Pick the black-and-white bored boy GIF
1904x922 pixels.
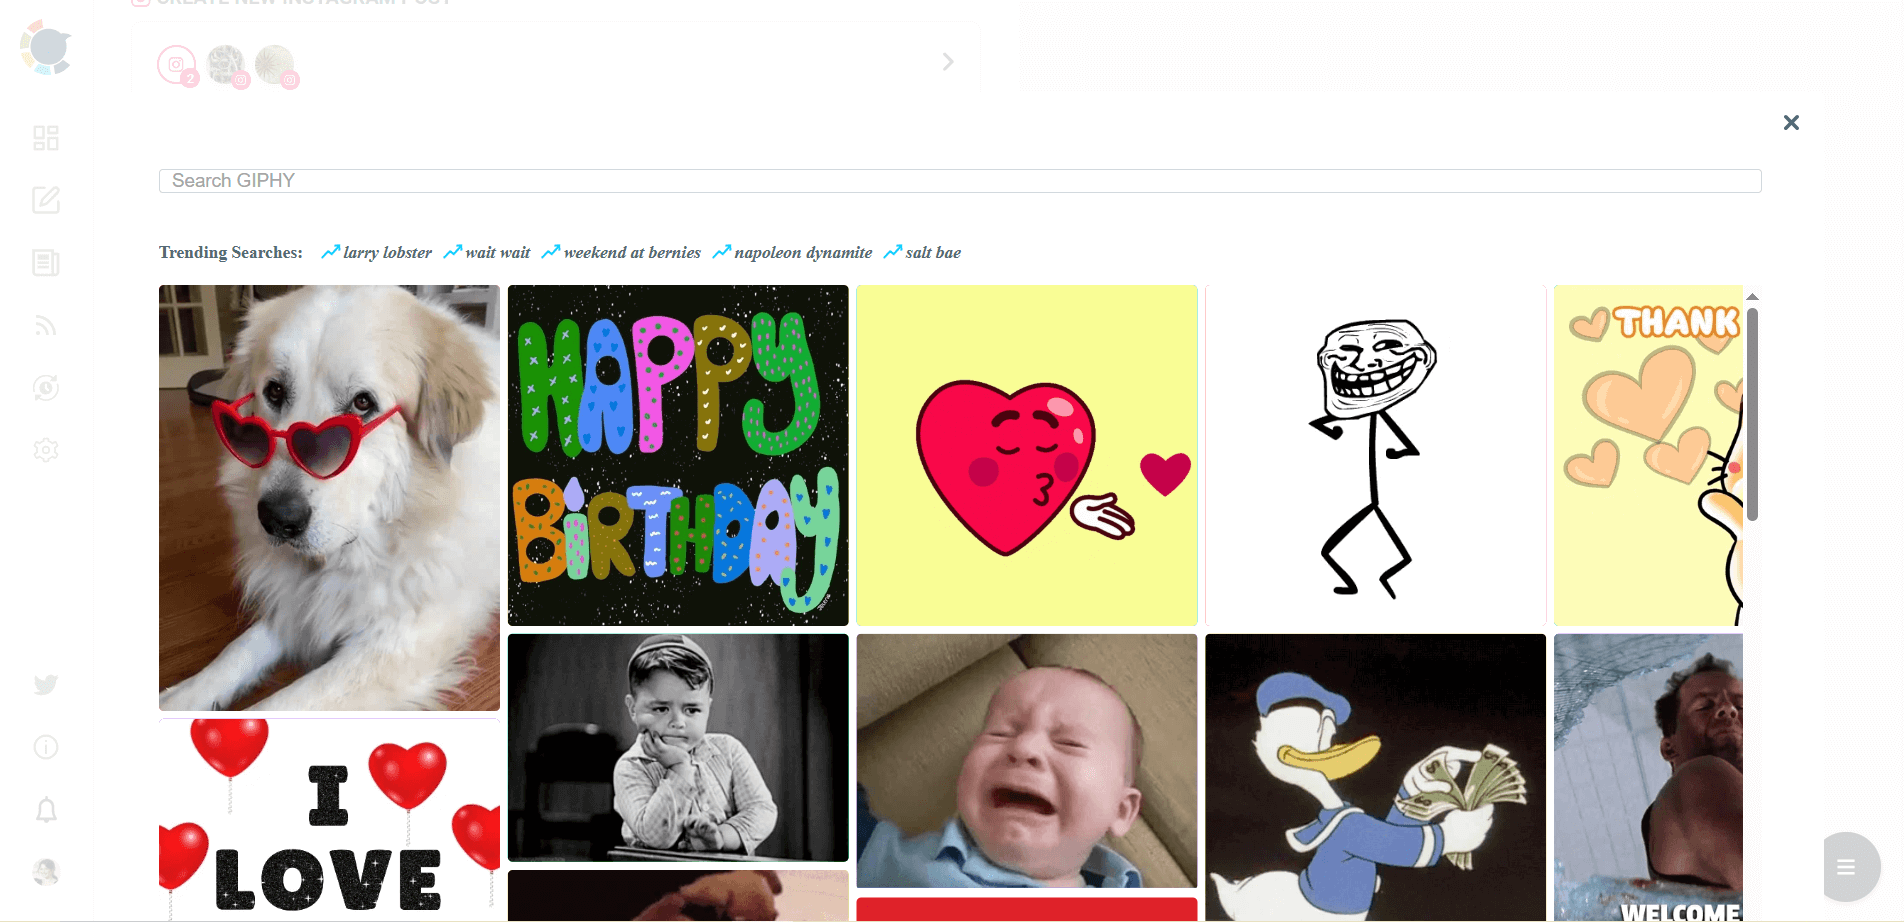pyautogui.click(x=678, y=747)
